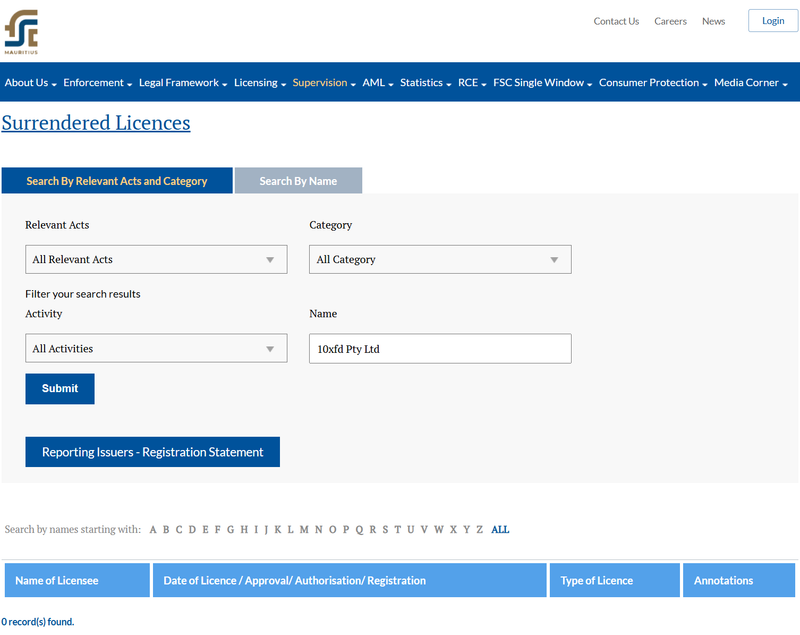
Task: Filter names starting with M
Action: [304, 529]
